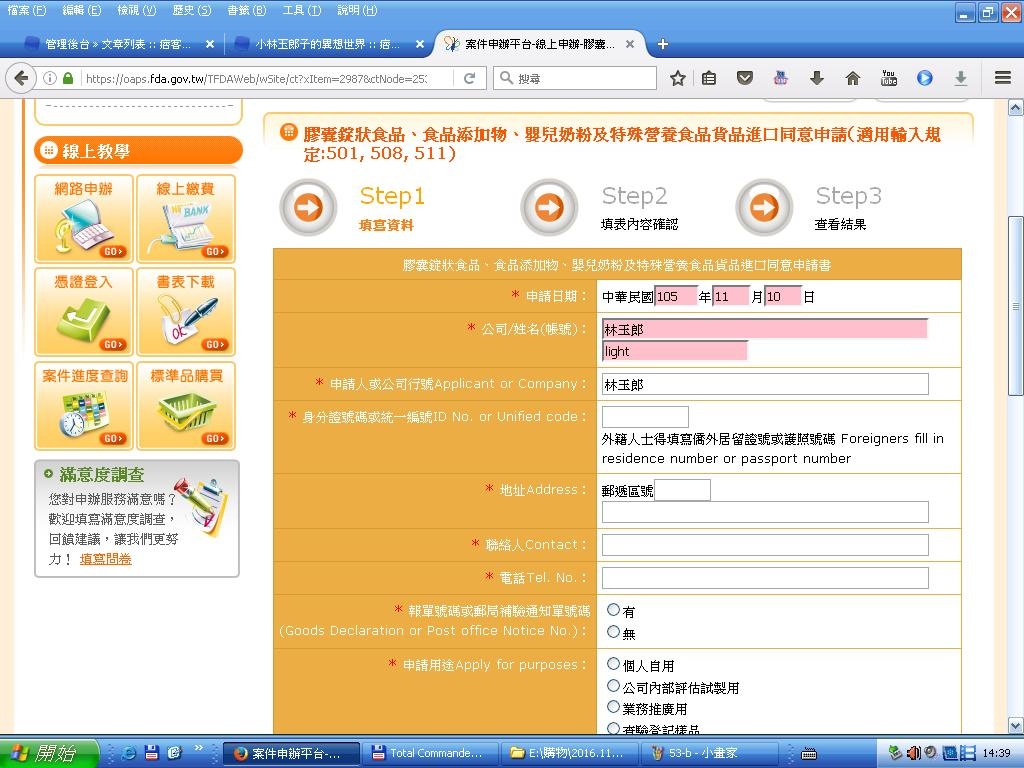Open bookmarks list clipboard icon
Viewport: 1024px width, 768px height.
[709, 78]
